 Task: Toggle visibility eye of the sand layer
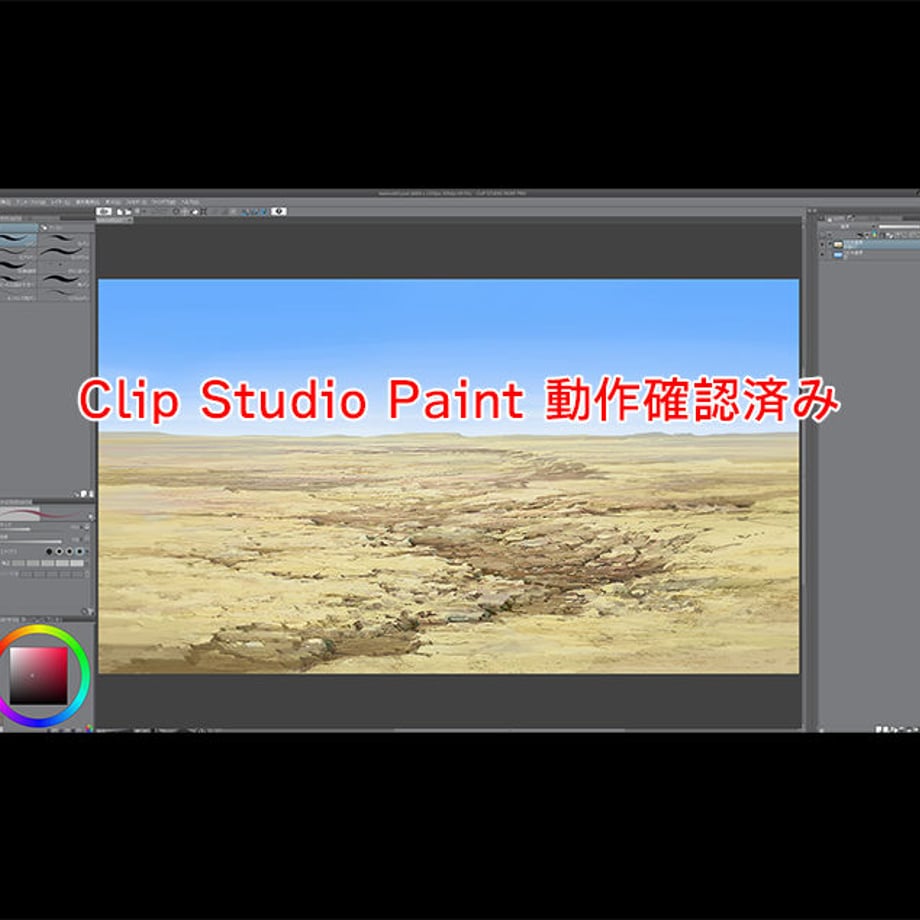pyautogui.click(x=822, y=244)
